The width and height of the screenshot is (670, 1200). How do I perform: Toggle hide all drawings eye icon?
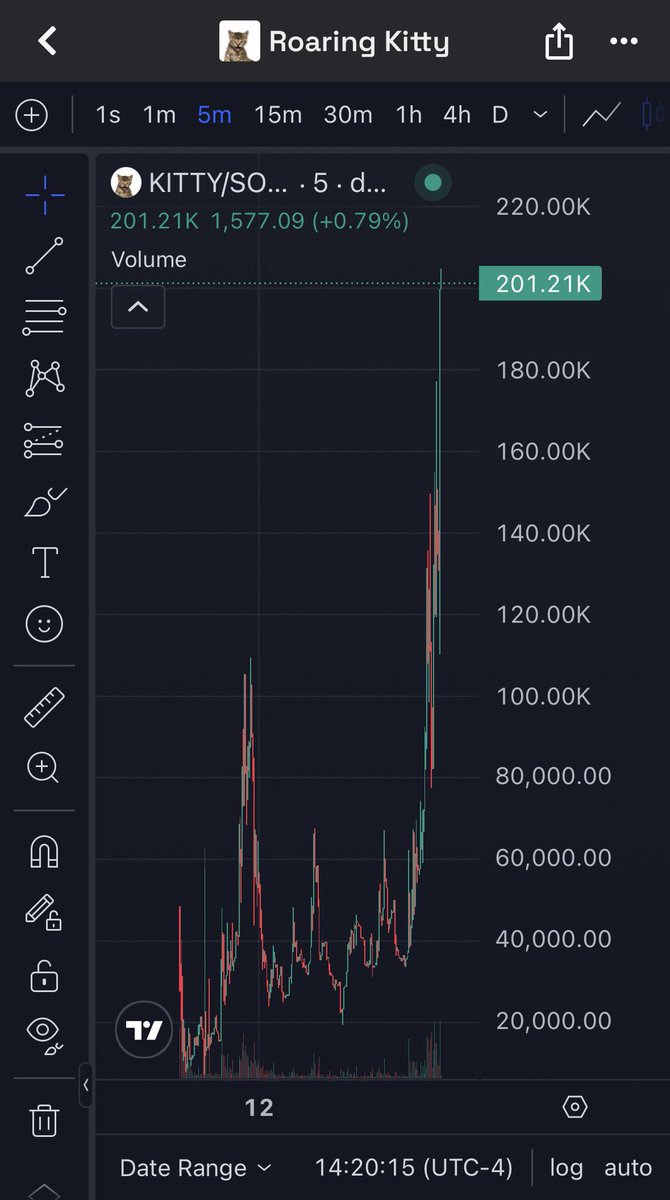(x=45, y=1034)
